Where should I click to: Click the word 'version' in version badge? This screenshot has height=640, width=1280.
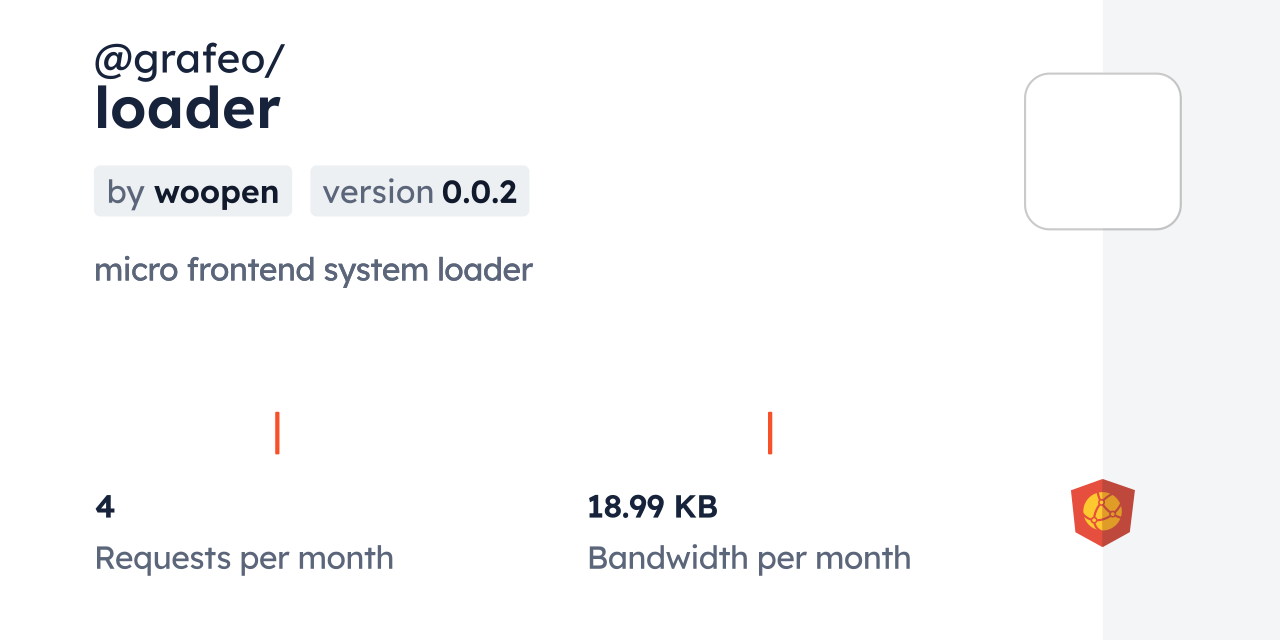pos(378,192)
